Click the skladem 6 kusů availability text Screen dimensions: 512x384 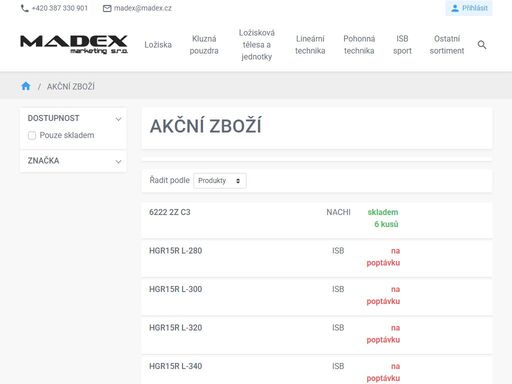point(383,218)
